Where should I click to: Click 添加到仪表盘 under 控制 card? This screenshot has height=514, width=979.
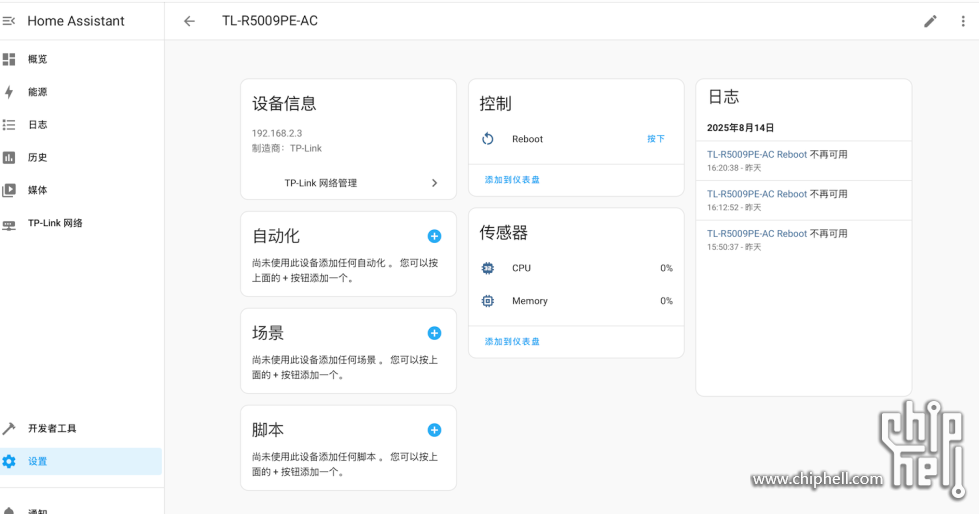(x=512, y=180)
